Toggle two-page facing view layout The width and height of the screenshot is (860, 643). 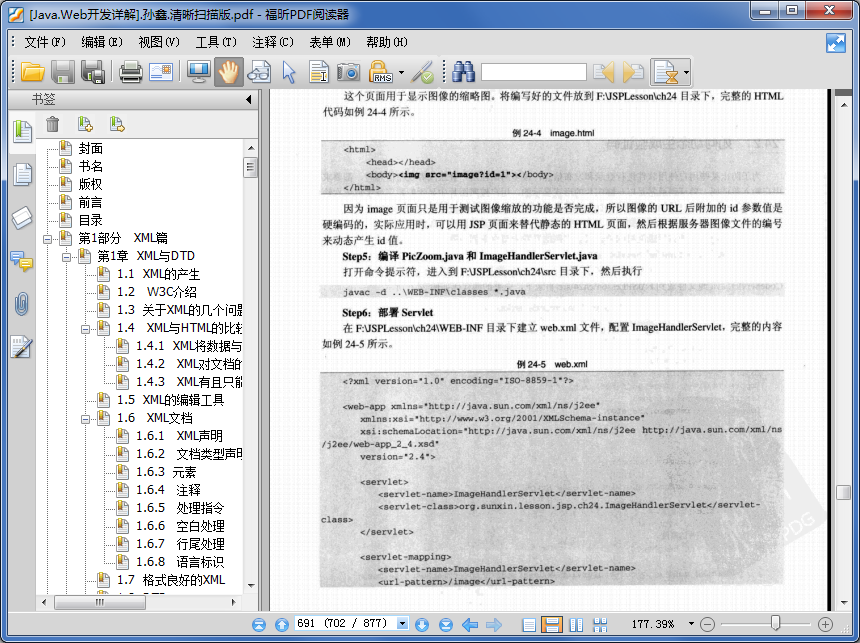(x=576, y=624)
